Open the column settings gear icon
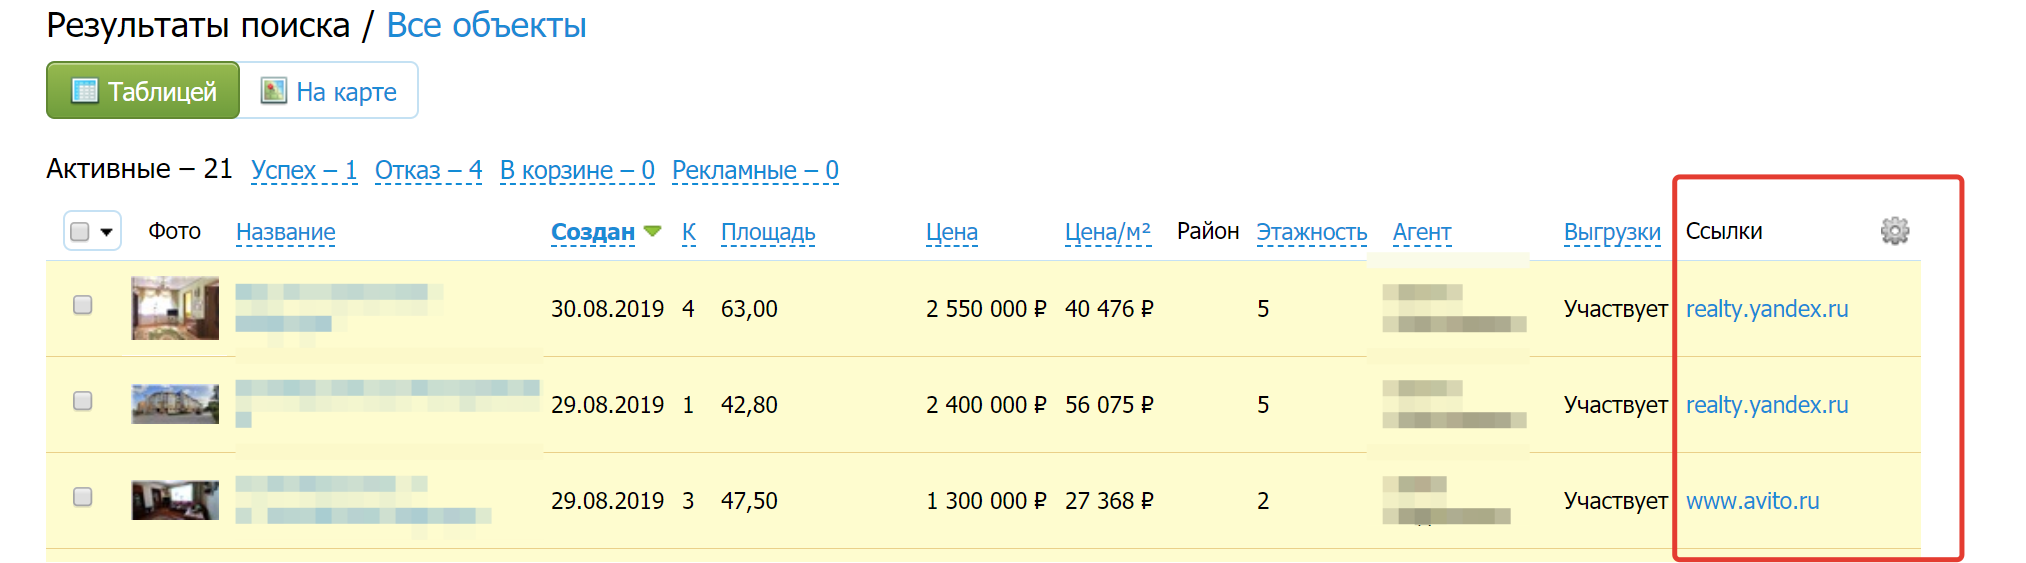The width and height of the screenshot is (2026, 563). 1894,231
